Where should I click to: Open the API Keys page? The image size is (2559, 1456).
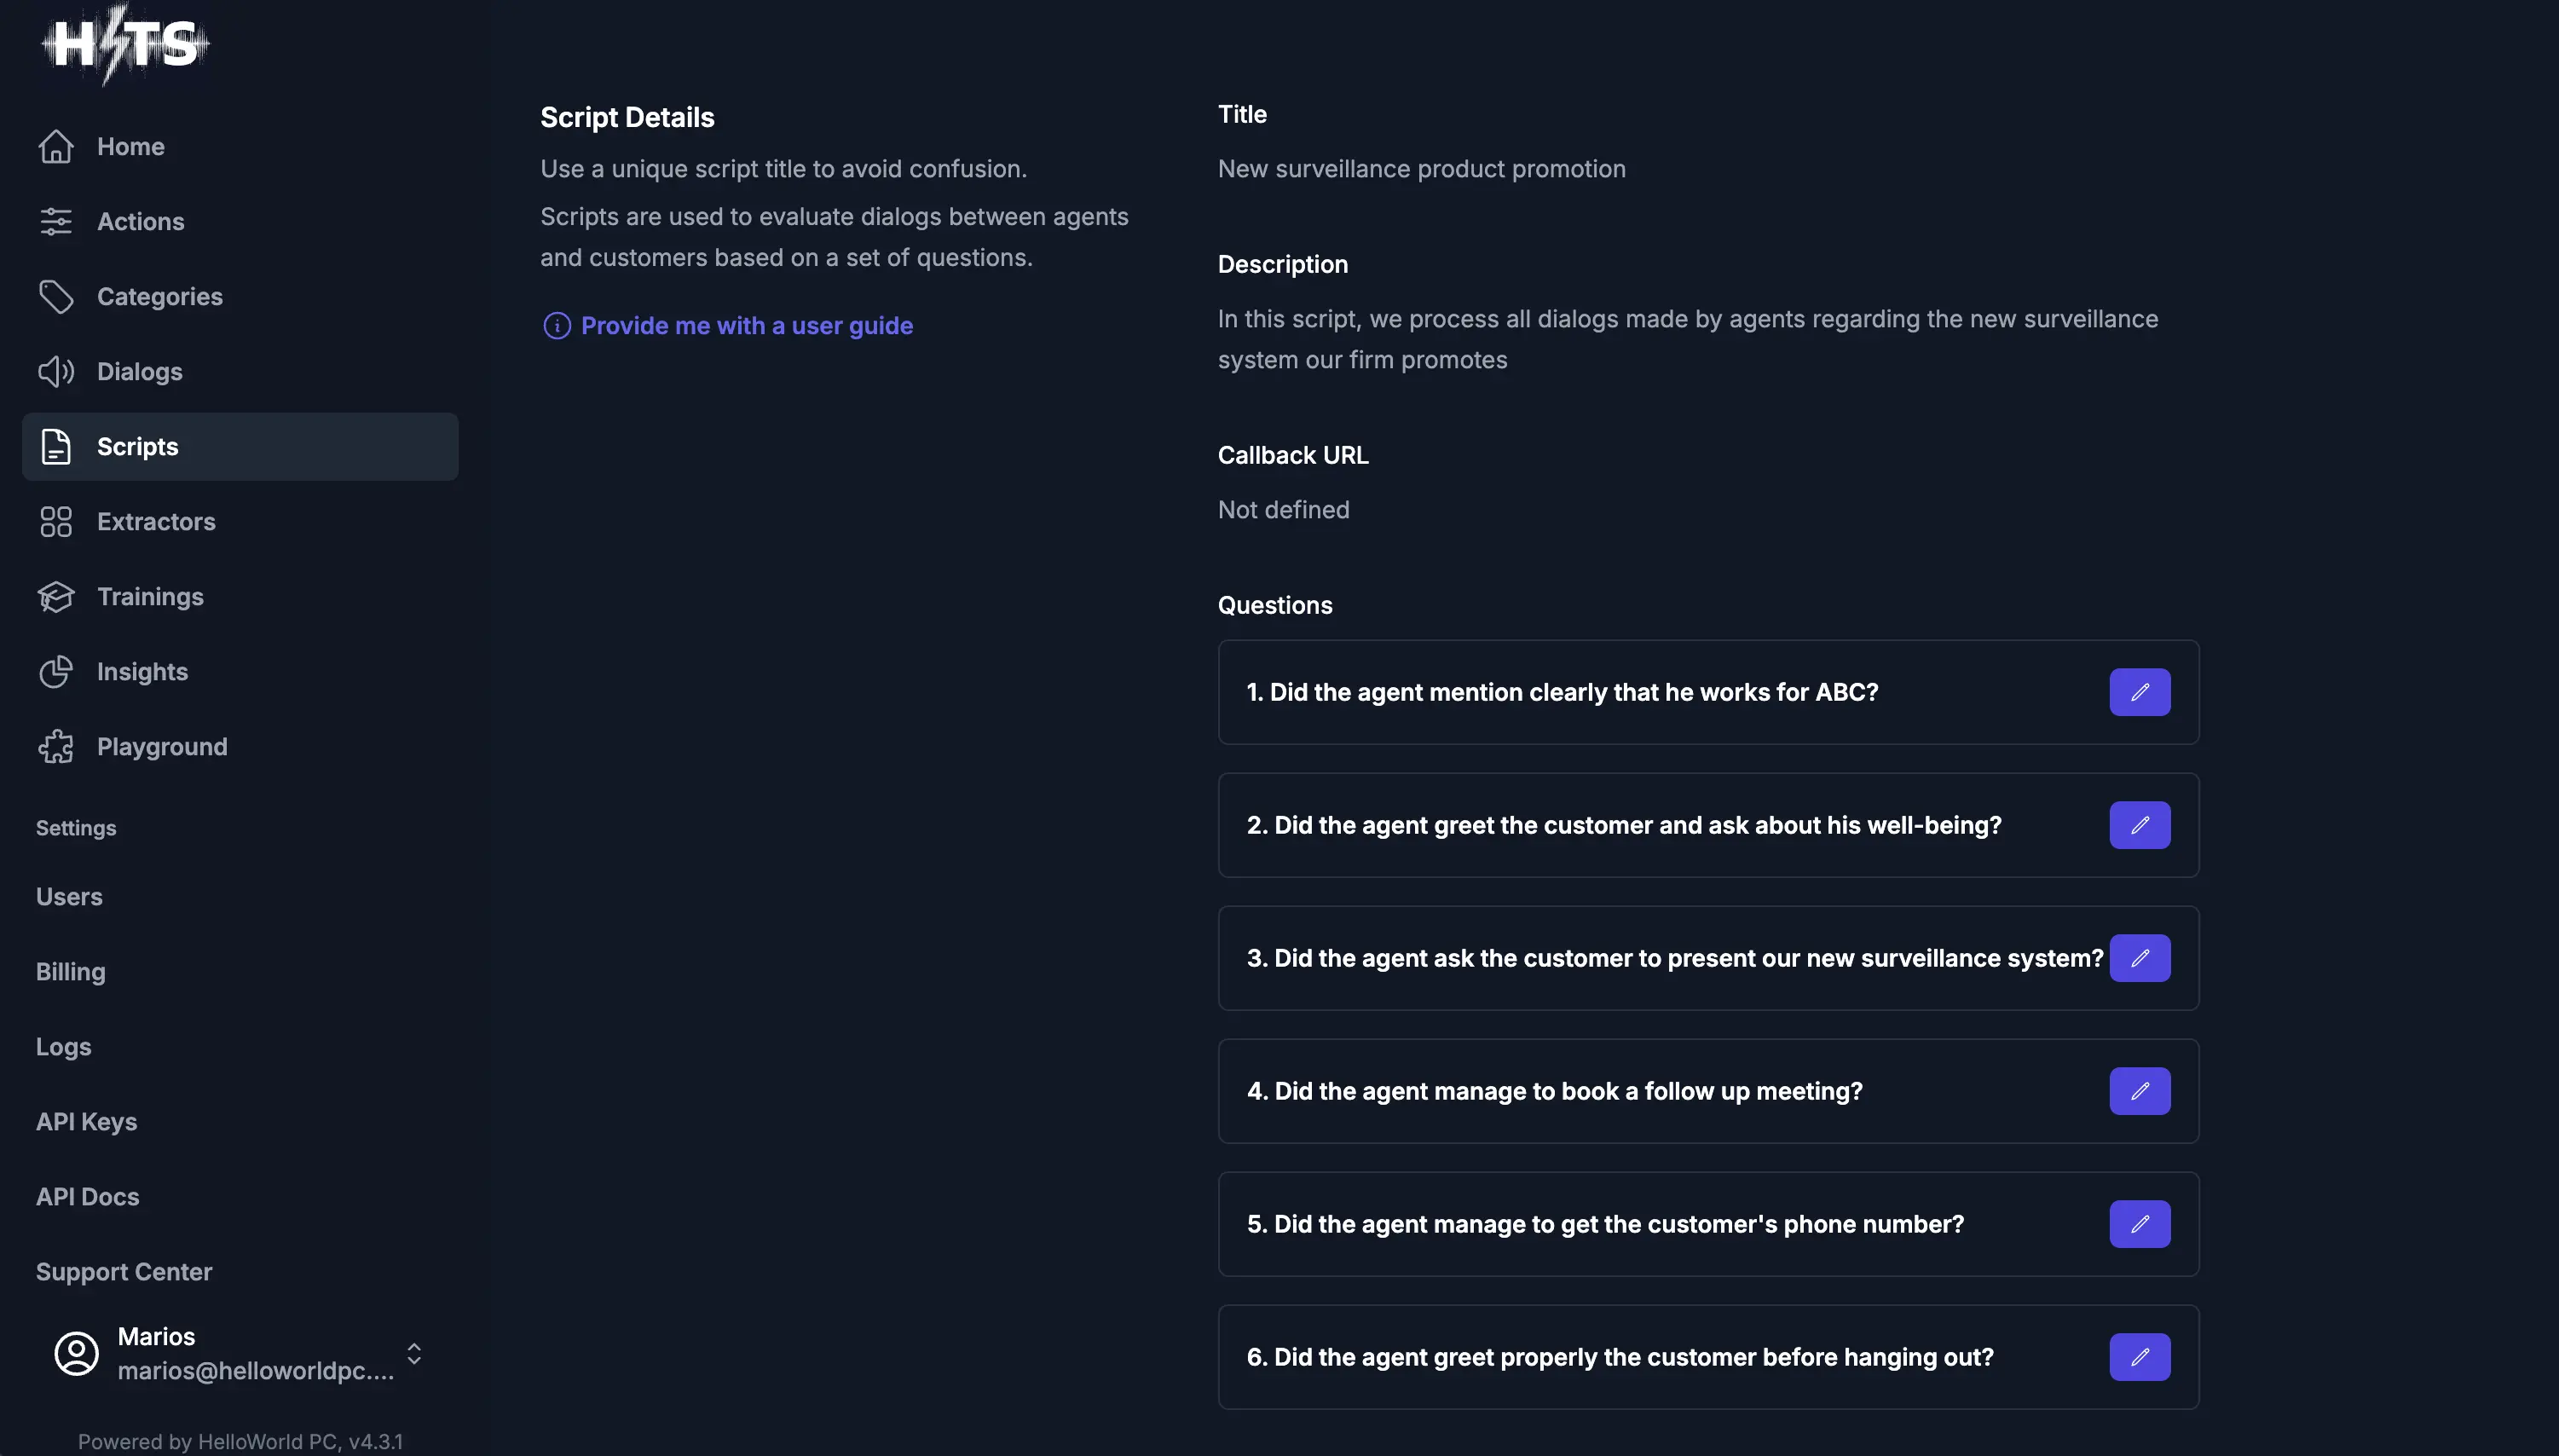pyautogui.click(x=87, y=1122)
